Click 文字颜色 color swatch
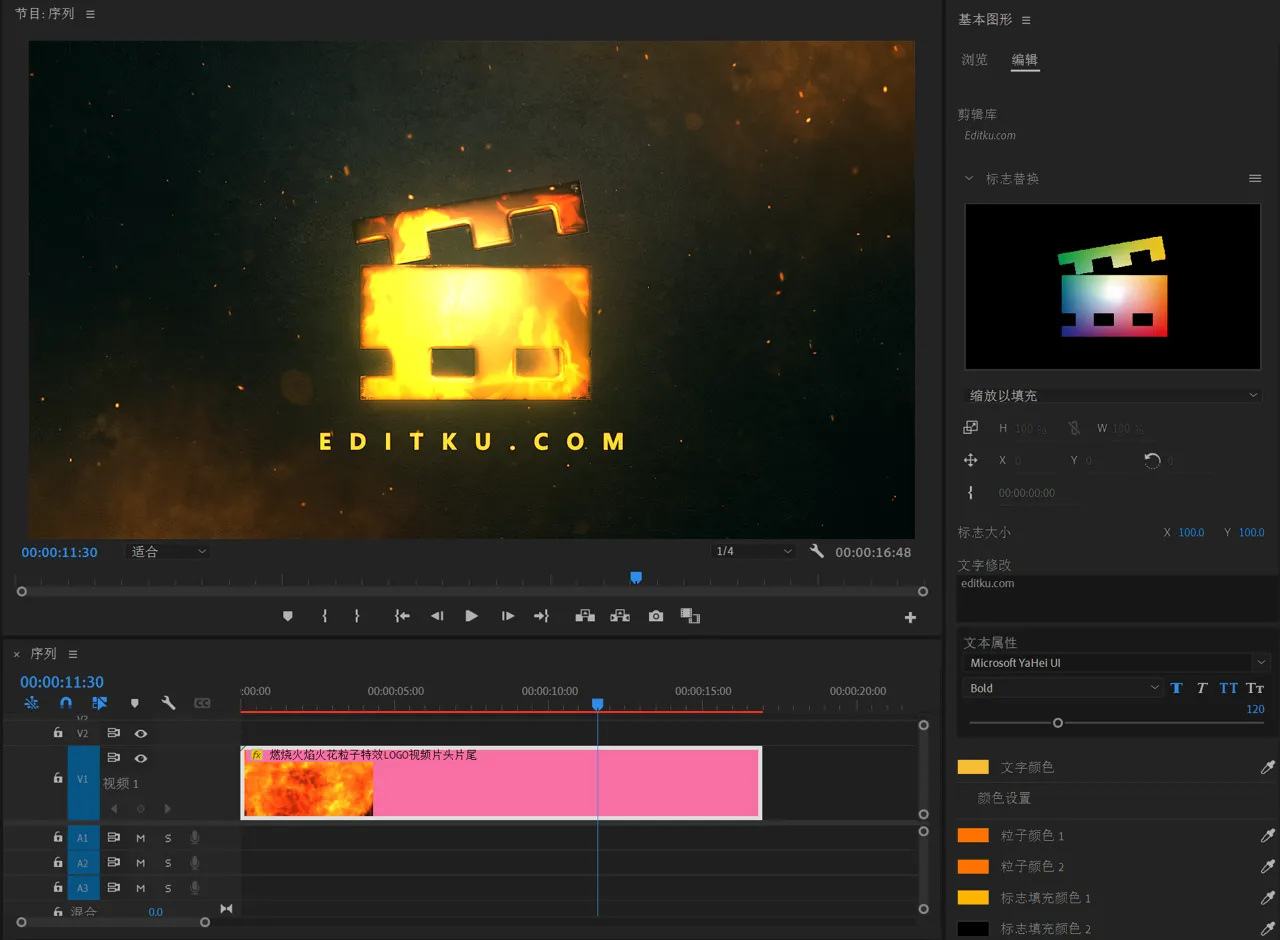The width and height of the screenshot is (1280, 940). pyautogui.click(x=973, y=767)
